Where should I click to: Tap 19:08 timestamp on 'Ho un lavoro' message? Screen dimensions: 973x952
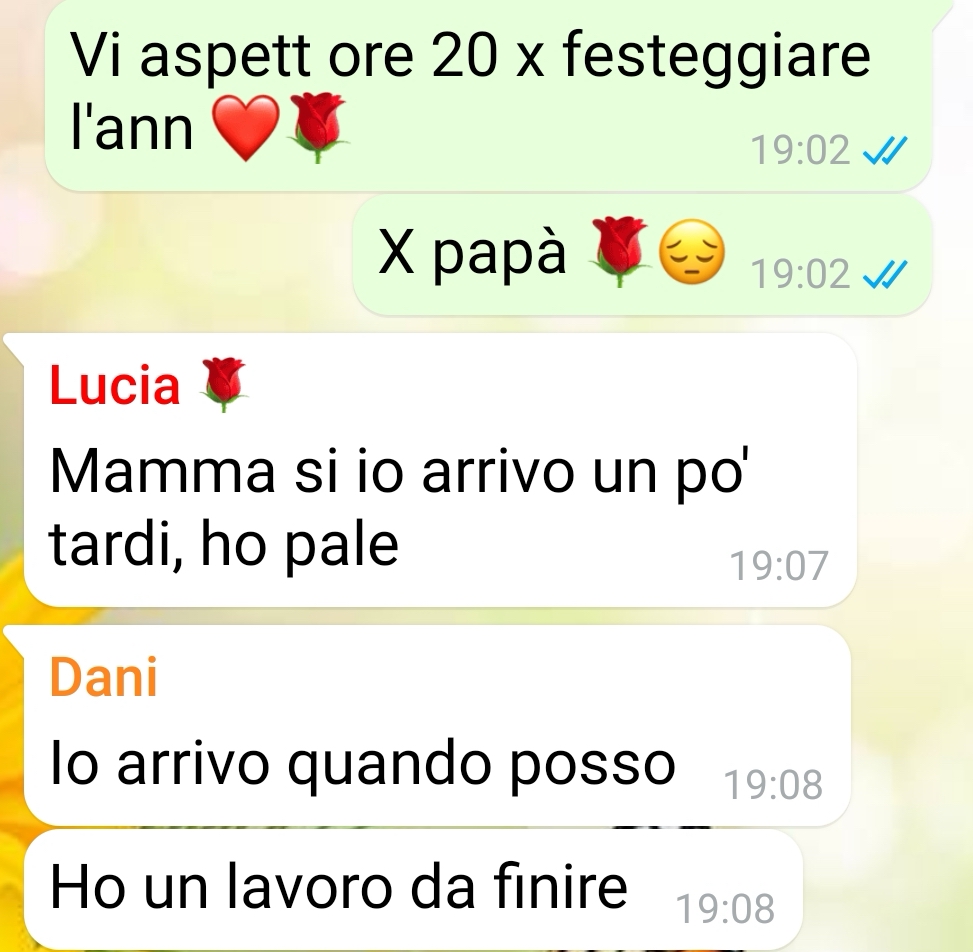pyautogui.click(x=725, y=909)
